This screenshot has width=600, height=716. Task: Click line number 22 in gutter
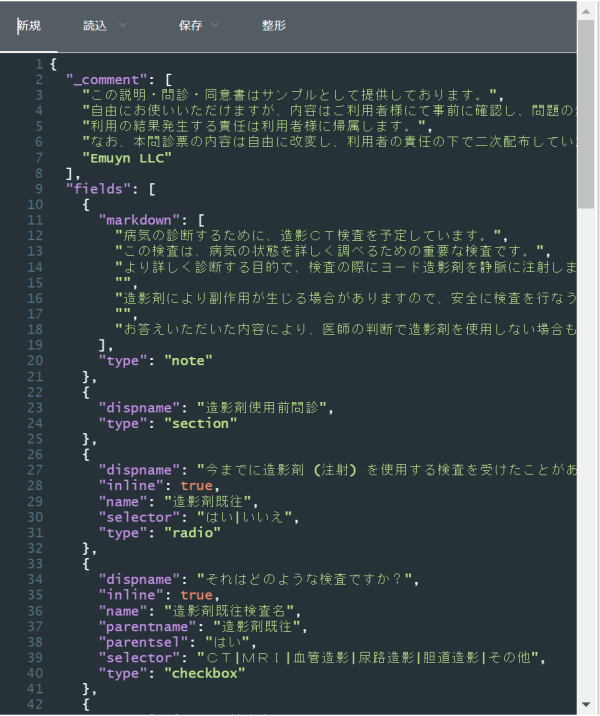coord(35,392)
